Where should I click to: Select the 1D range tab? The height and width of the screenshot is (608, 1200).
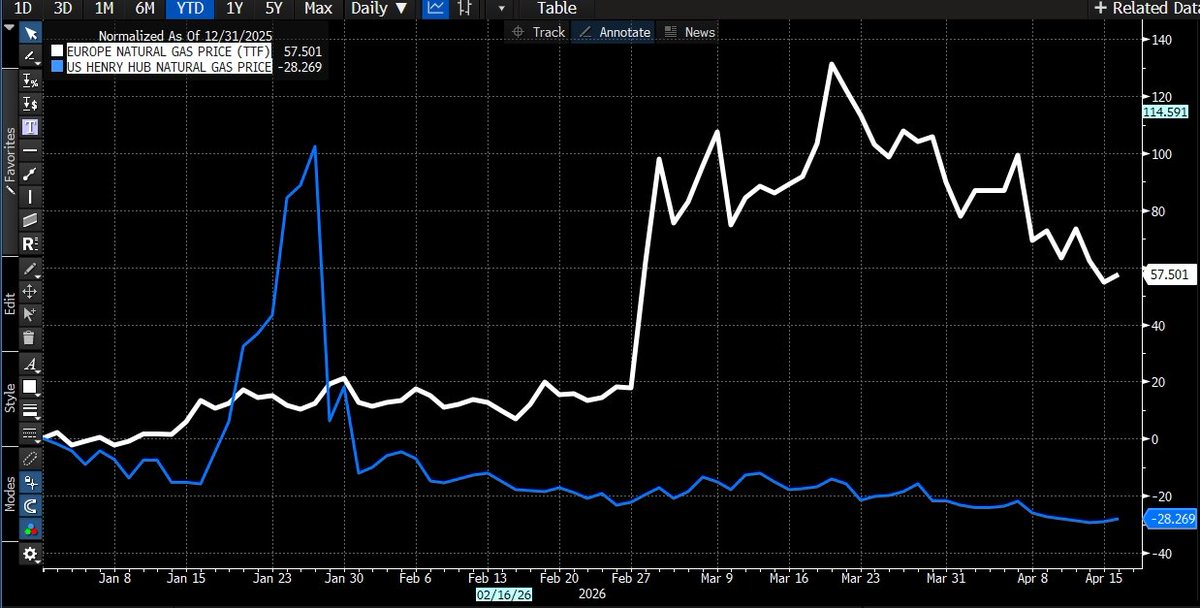point(22,9)
